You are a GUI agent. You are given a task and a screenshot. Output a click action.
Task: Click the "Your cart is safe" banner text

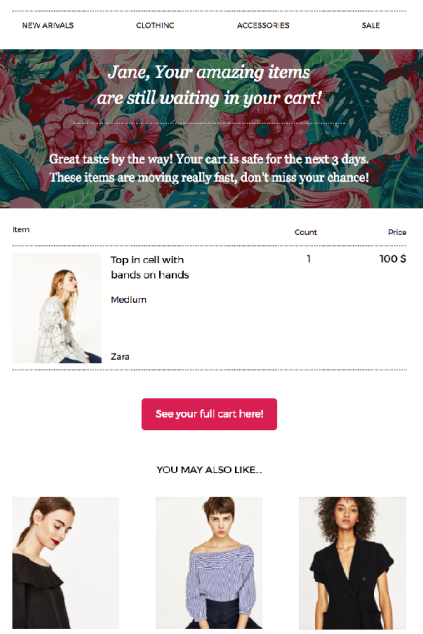(209, 168)
